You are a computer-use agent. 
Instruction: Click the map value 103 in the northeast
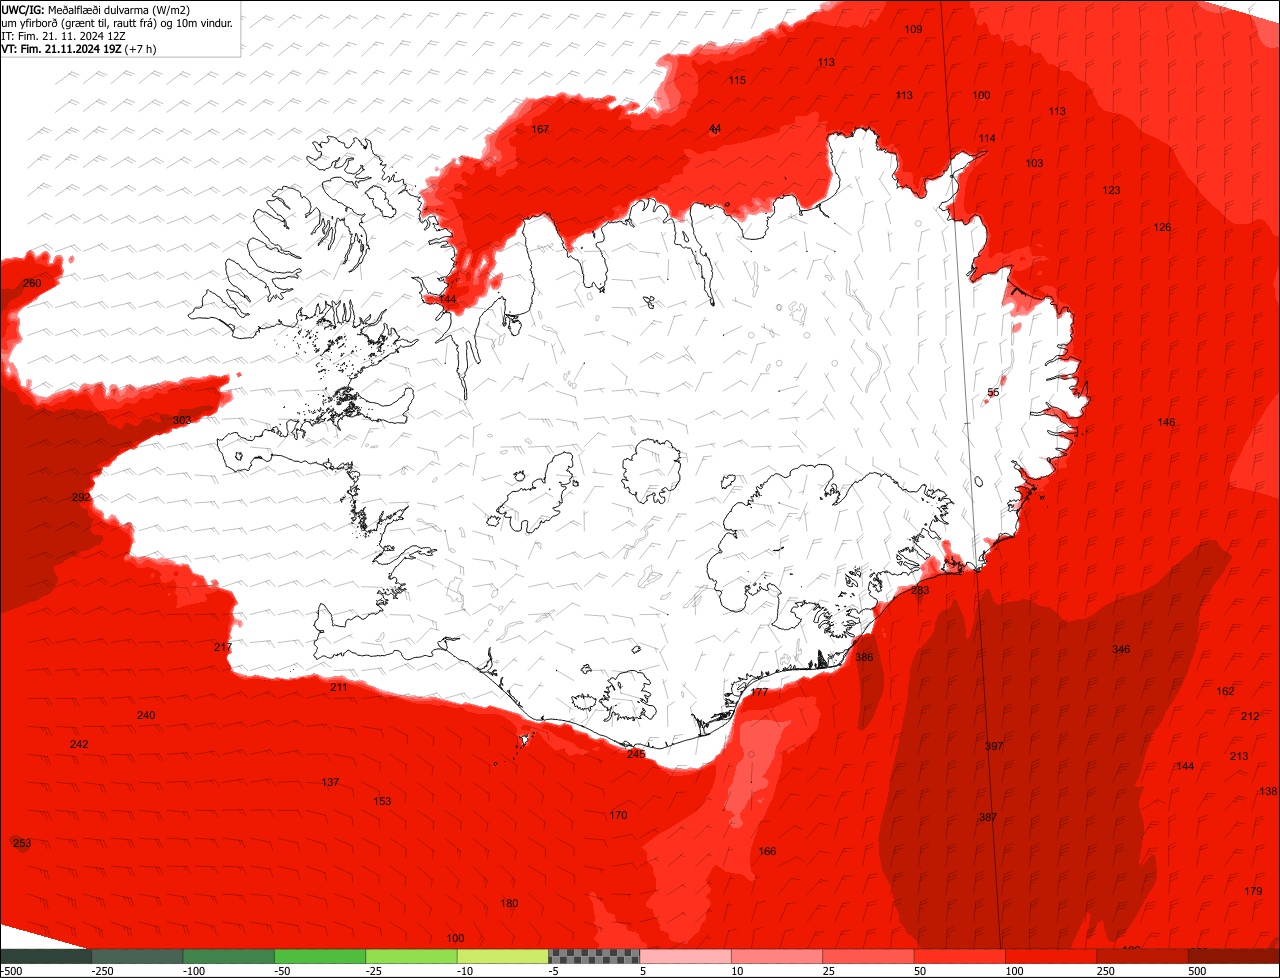tap(1034, 163)
